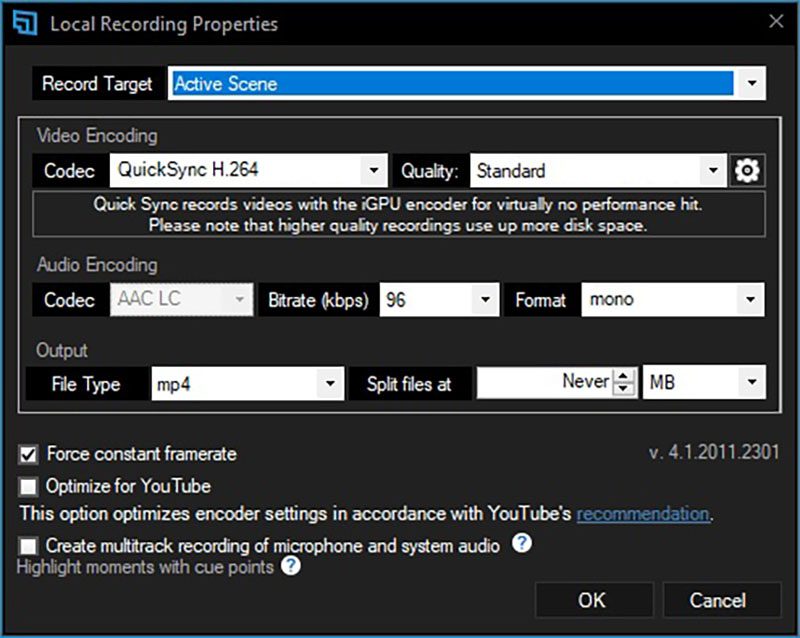Decrease split files value with down arrow
Screen dimensions: 800x638
pos(624,389)
